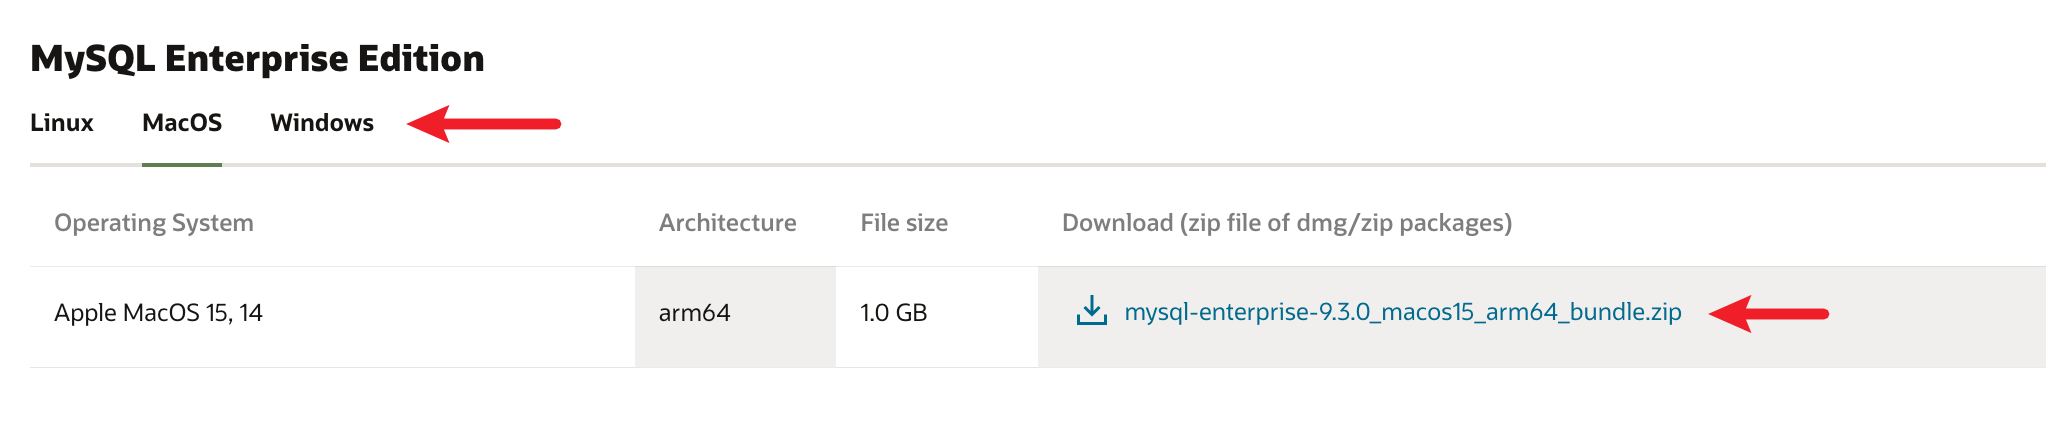The image size is (2058, 446).
Task: Click the red arrow beside Windows tab
Action: [x=484, y=124]
